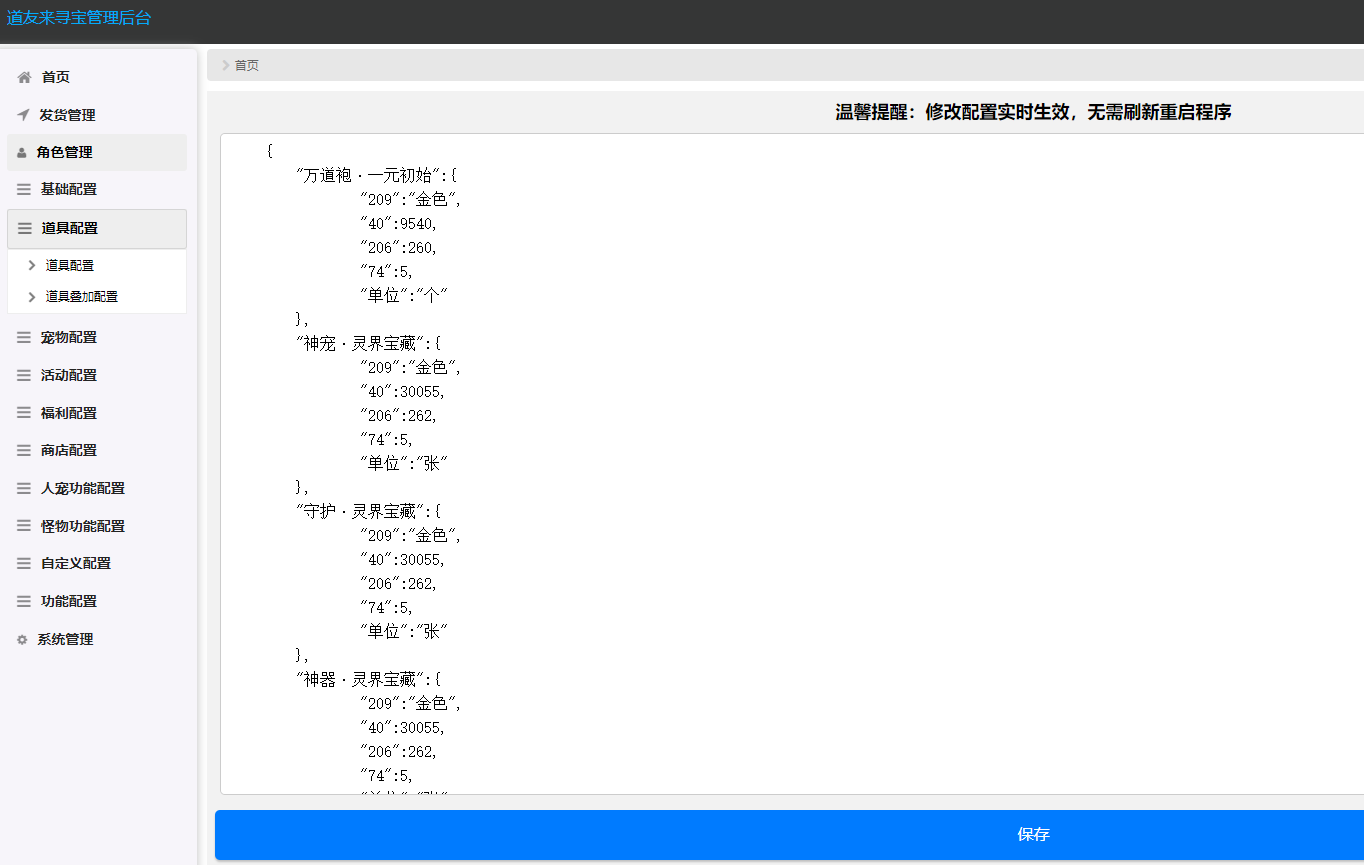The height and width of the screenshot is (865, 1364).
Task: Open the 道具配置 submenu item
Action: (70, 266)
